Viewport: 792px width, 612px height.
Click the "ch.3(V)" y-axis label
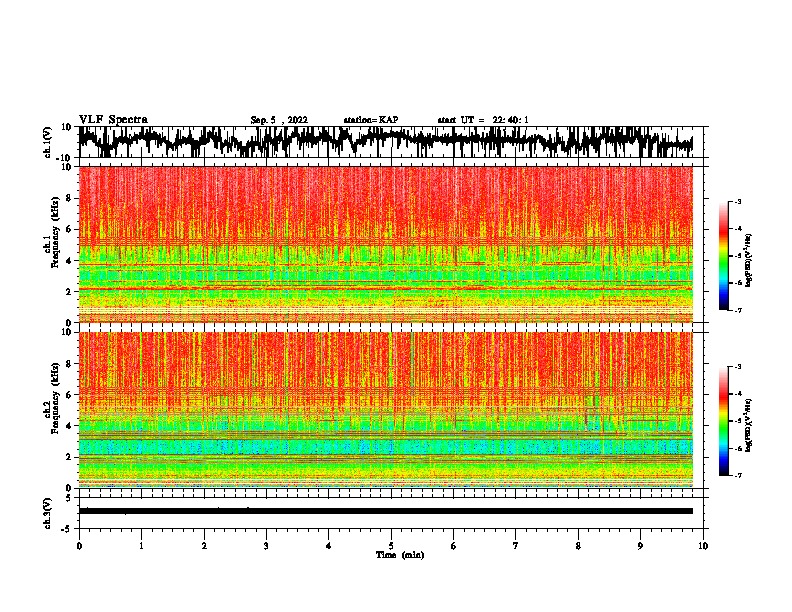point(48,514)
